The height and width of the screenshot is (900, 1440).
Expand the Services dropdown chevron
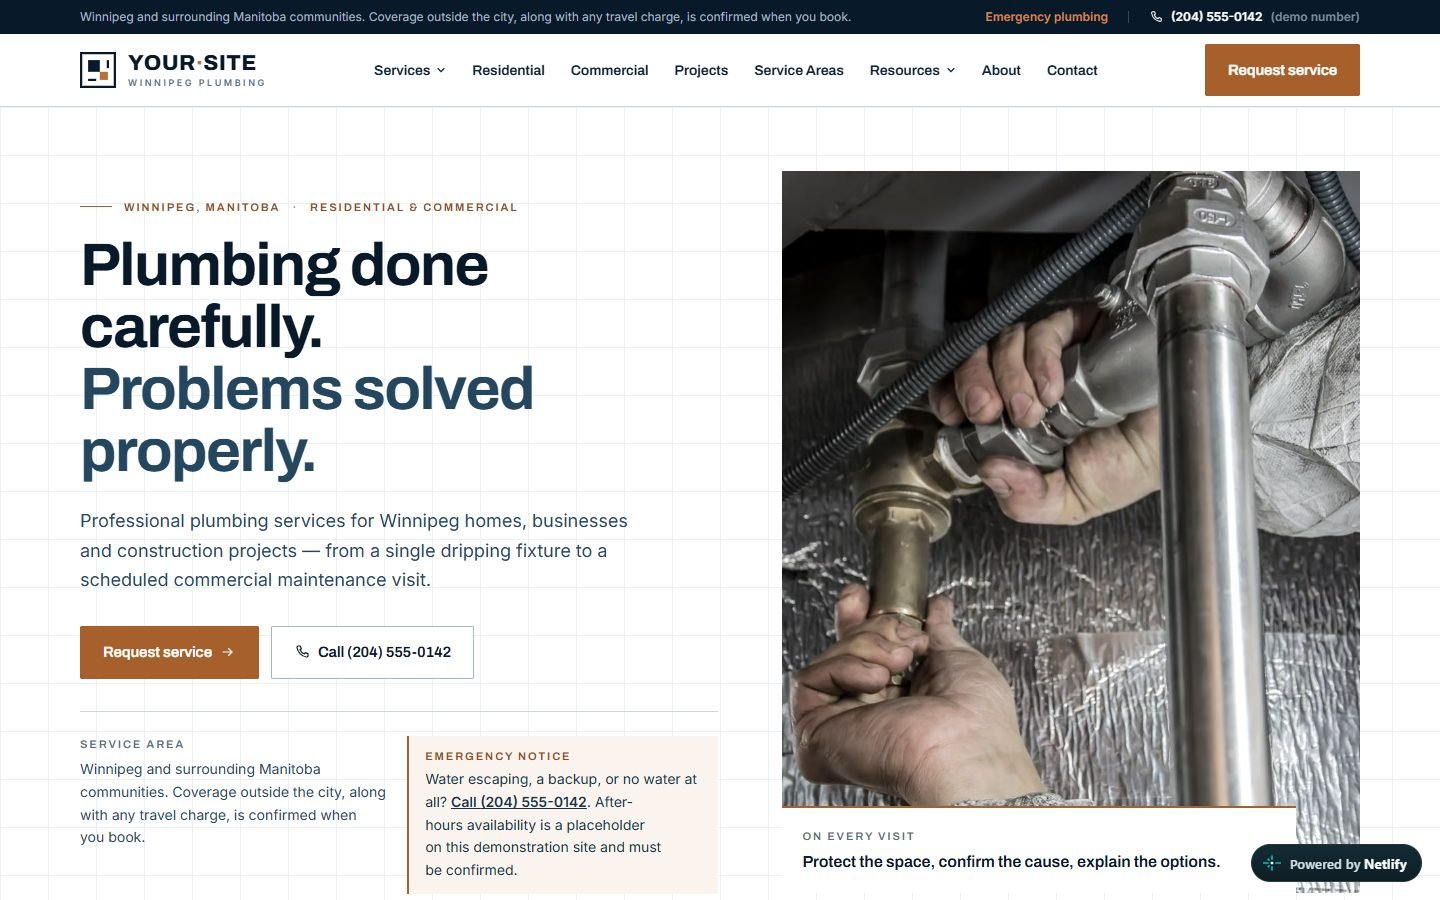point(441,70)
